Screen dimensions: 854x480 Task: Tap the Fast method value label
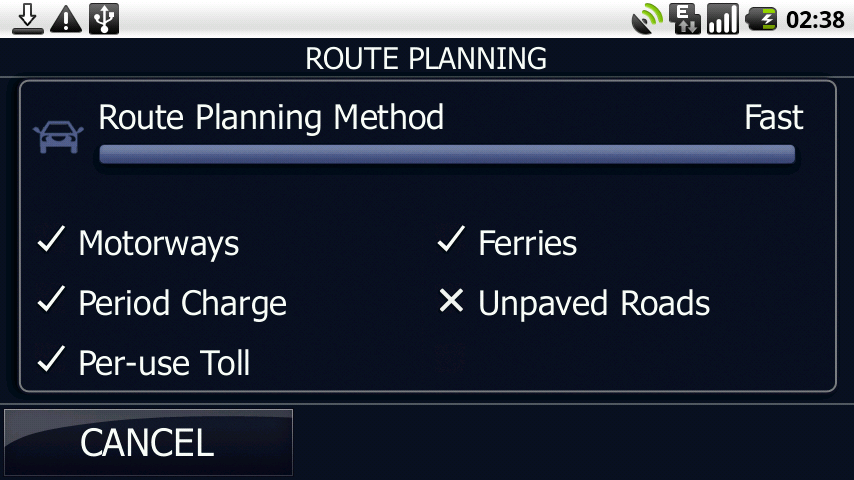point(773,117)
